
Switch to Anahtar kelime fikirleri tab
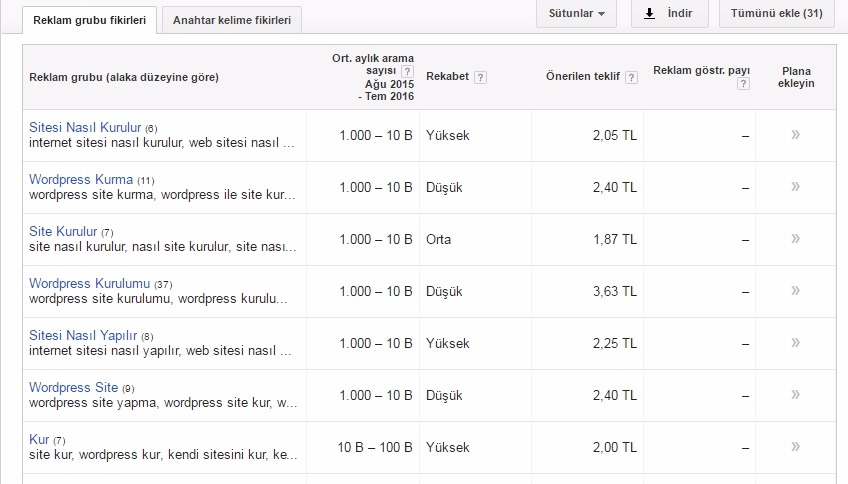pyautogui.click(x=231, y=20)
